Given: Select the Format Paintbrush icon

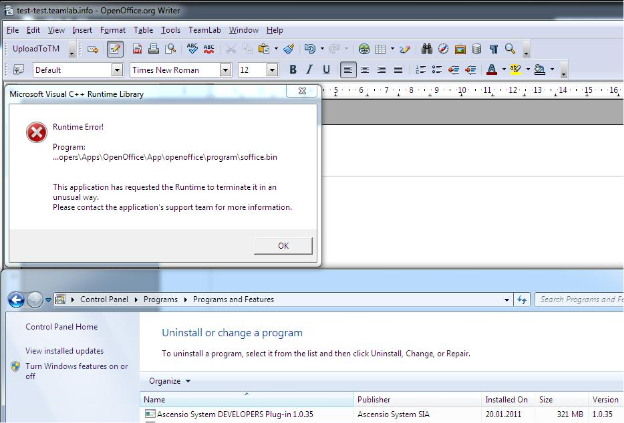Looking at the screenshot, I should pos(289,49).
